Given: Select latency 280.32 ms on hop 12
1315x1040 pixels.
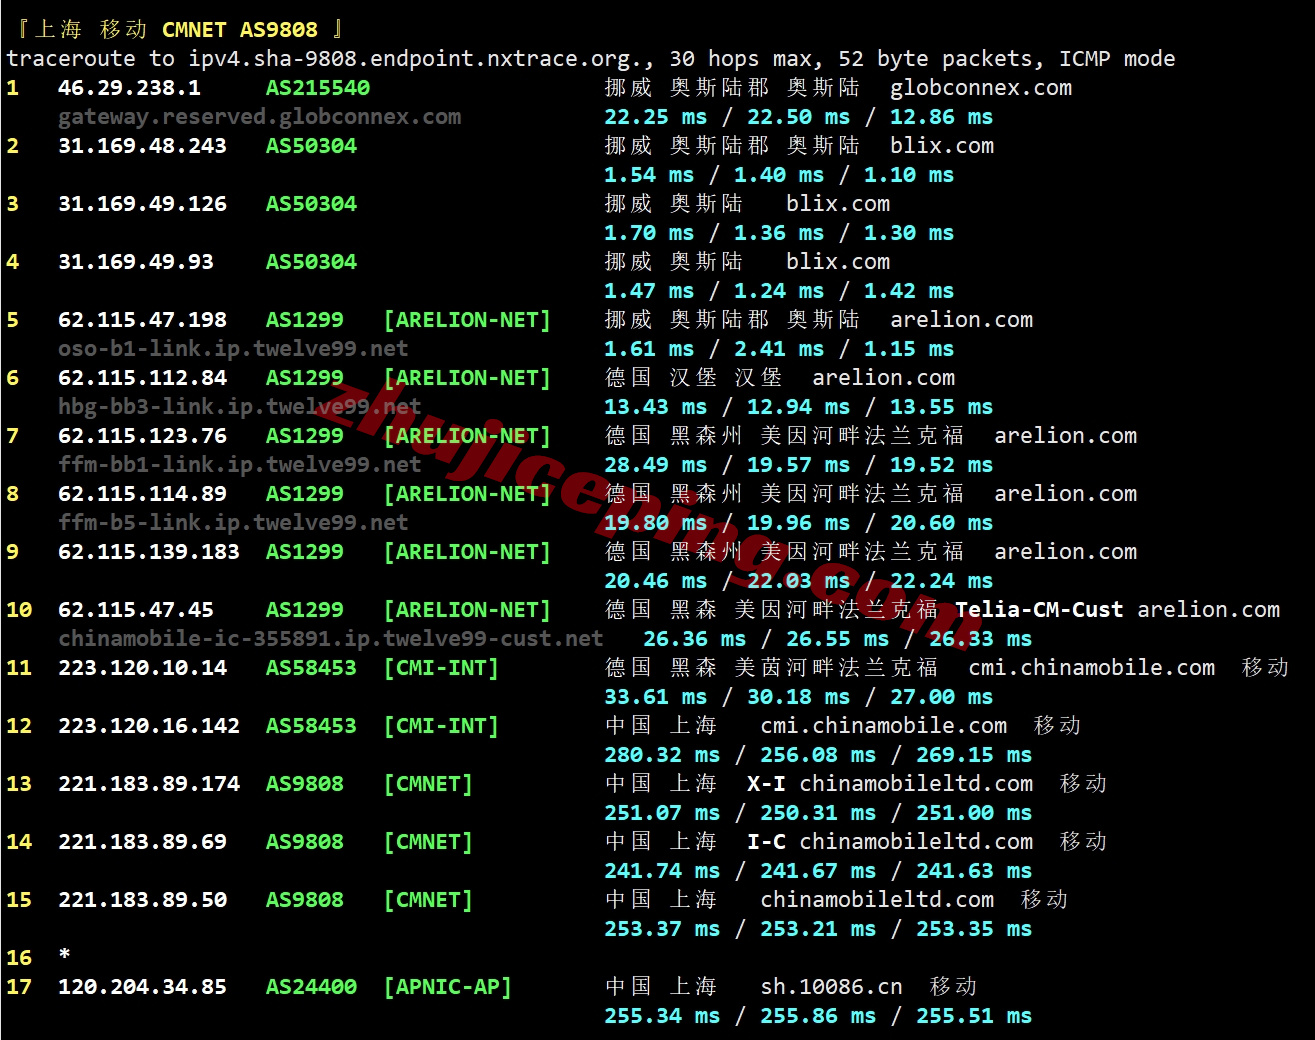Looking at the screenshot, I should (662, 755).
